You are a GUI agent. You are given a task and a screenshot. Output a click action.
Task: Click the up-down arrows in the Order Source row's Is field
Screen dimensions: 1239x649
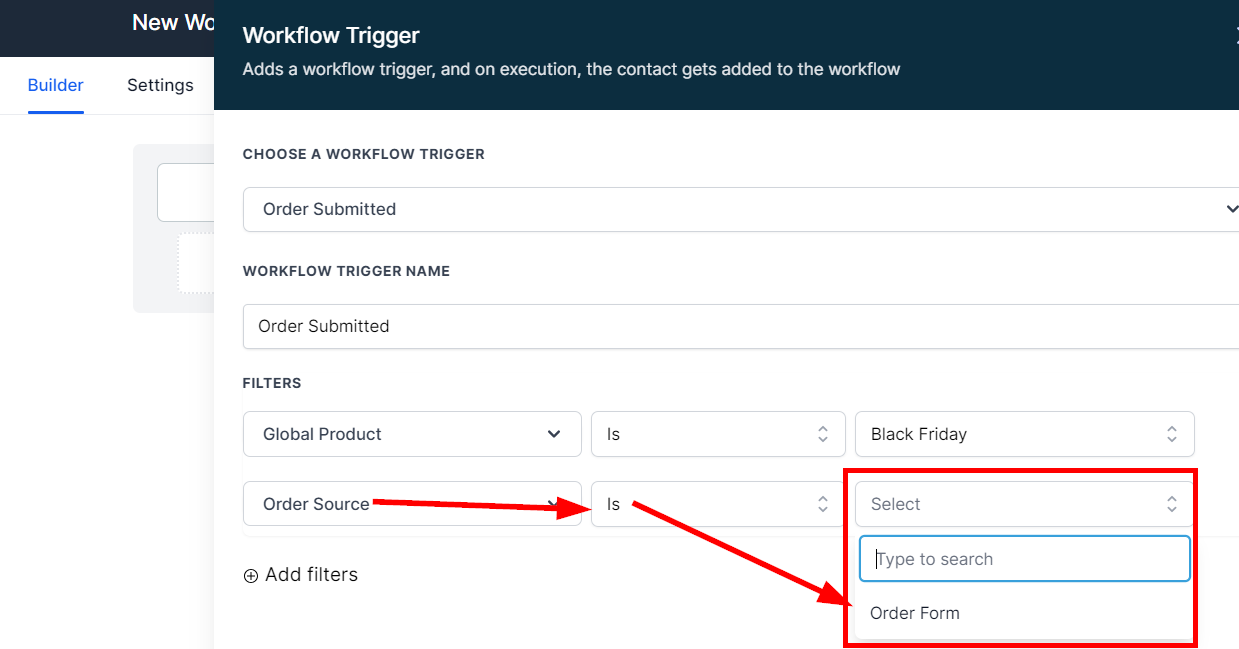pyautogui.click(x=822, y=504)
